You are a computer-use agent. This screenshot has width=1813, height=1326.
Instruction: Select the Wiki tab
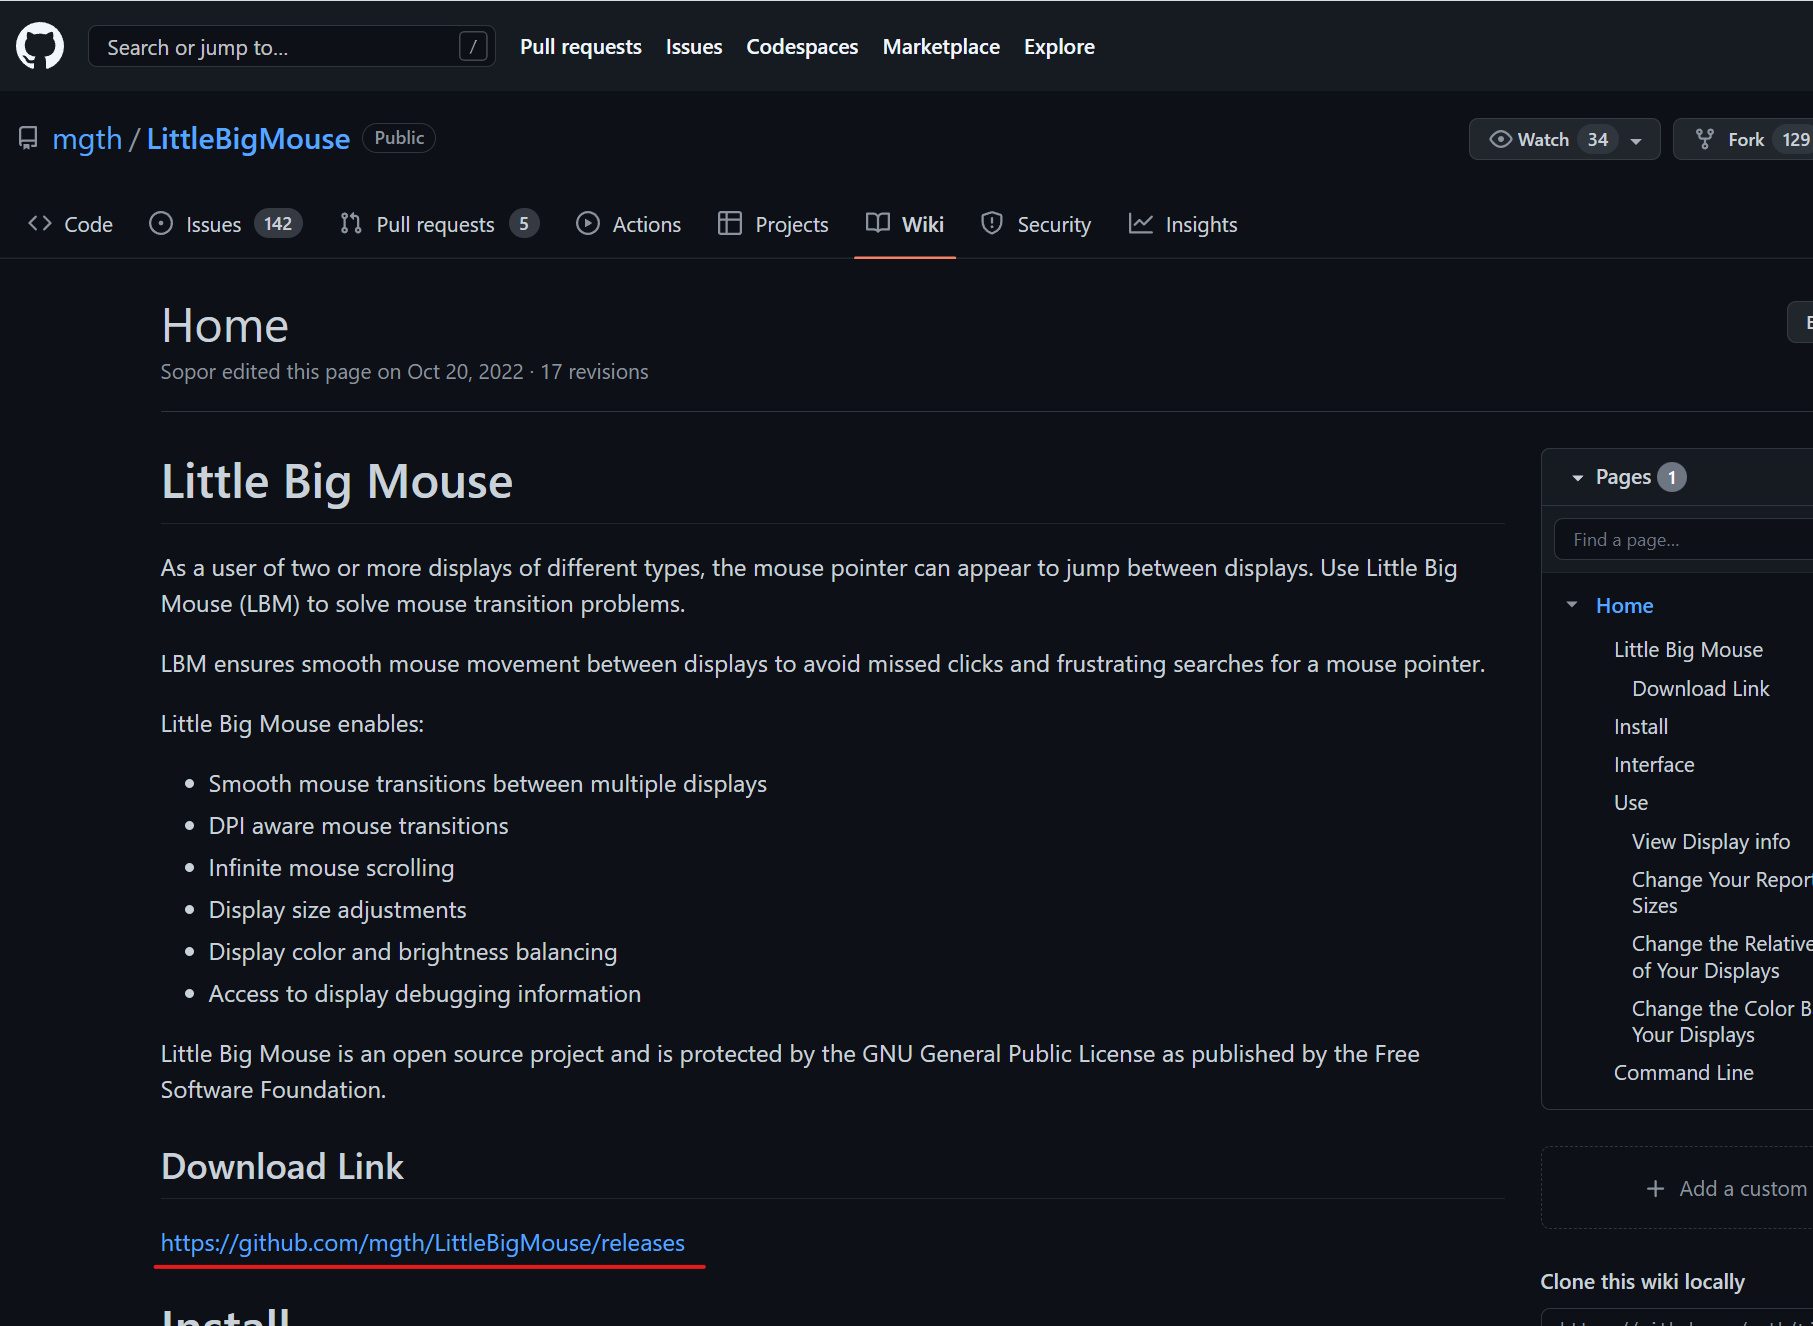[x=905, y=224]
